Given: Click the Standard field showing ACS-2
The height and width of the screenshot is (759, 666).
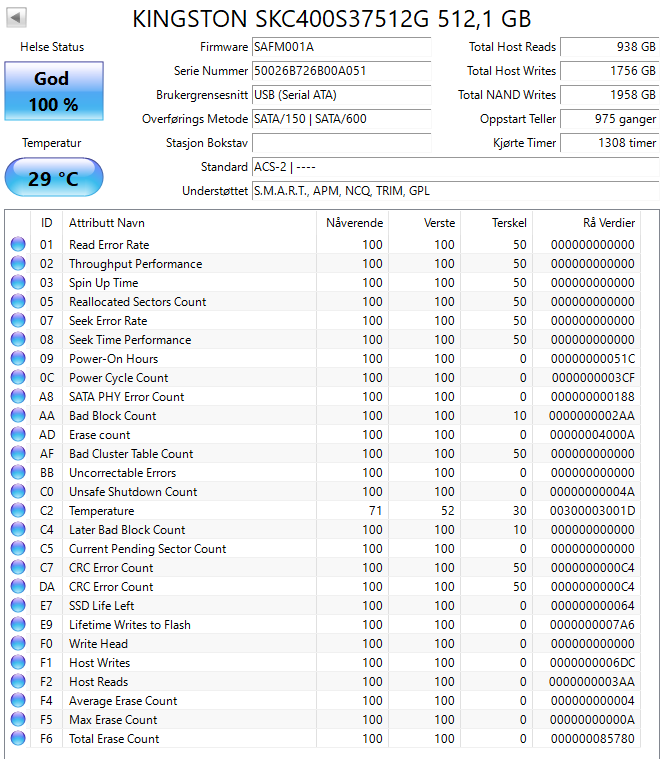Looking at the screenshot, I should click(455, 167).
